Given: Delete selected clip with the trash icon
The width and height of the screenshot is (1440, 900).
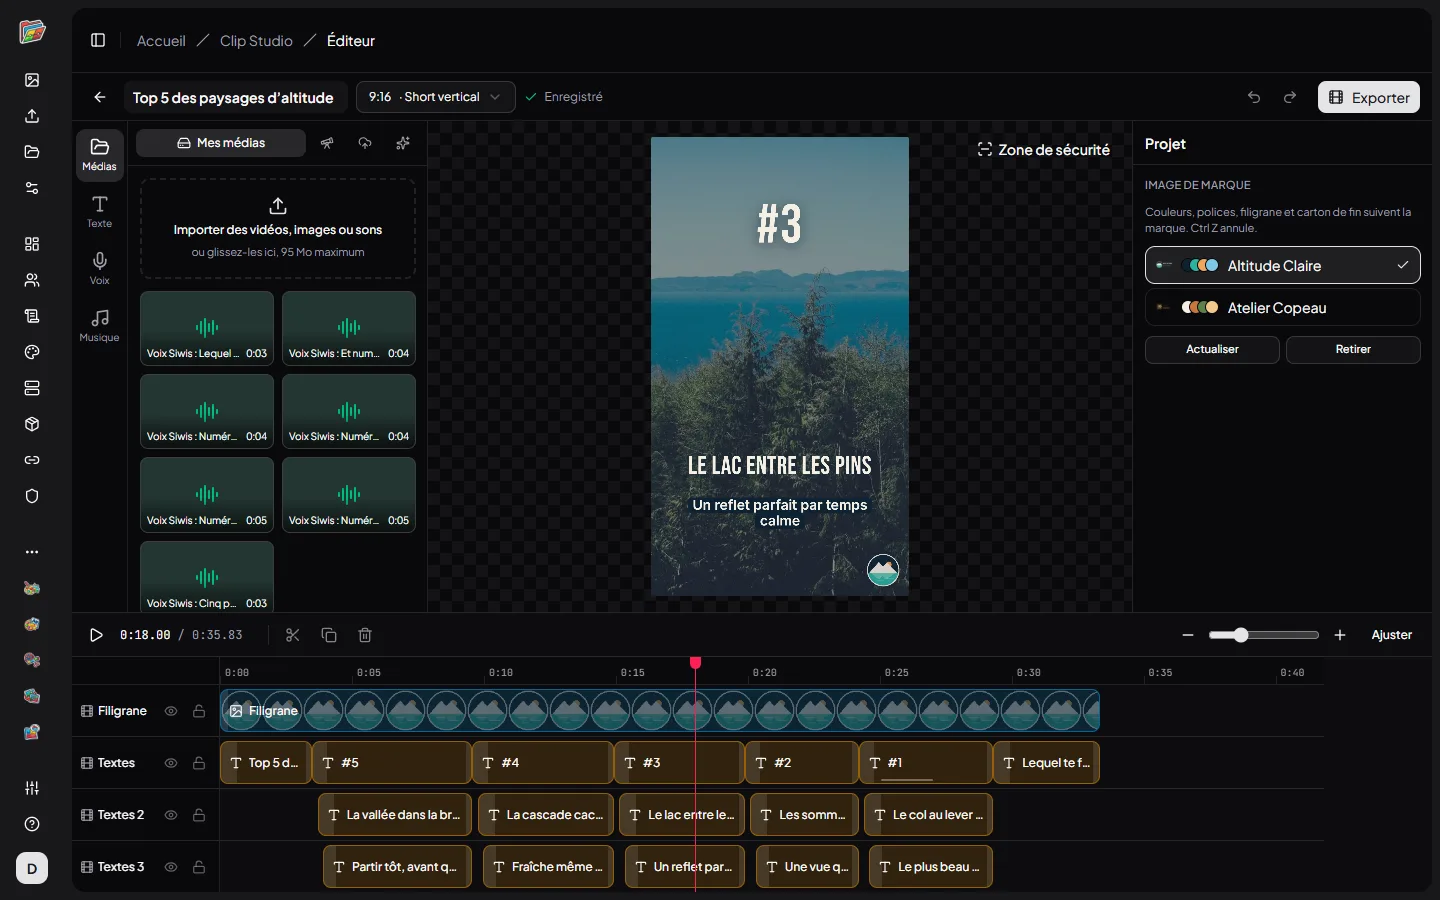Looking at the screenshot, I should (x=365, y=635).
